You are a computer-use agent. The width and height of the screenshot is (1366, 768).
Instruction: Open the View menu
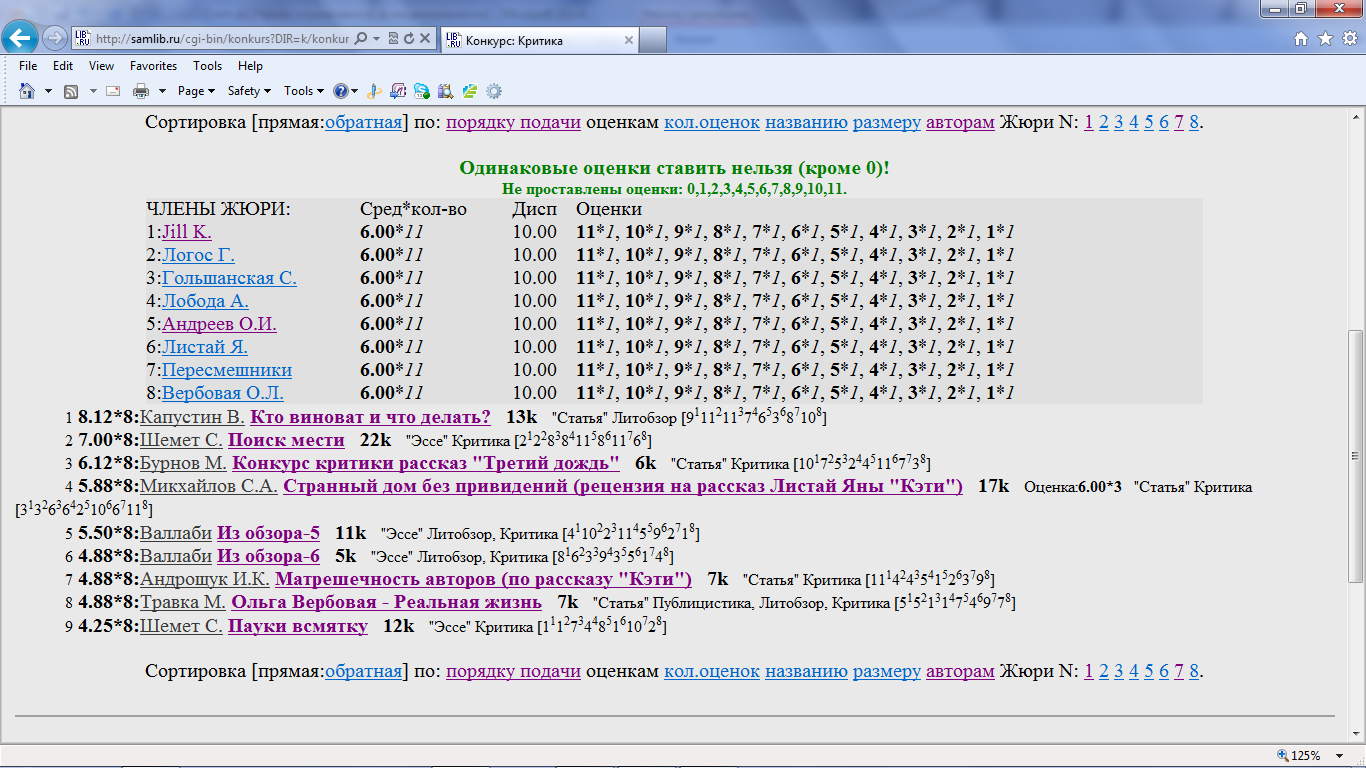[101, 66]
